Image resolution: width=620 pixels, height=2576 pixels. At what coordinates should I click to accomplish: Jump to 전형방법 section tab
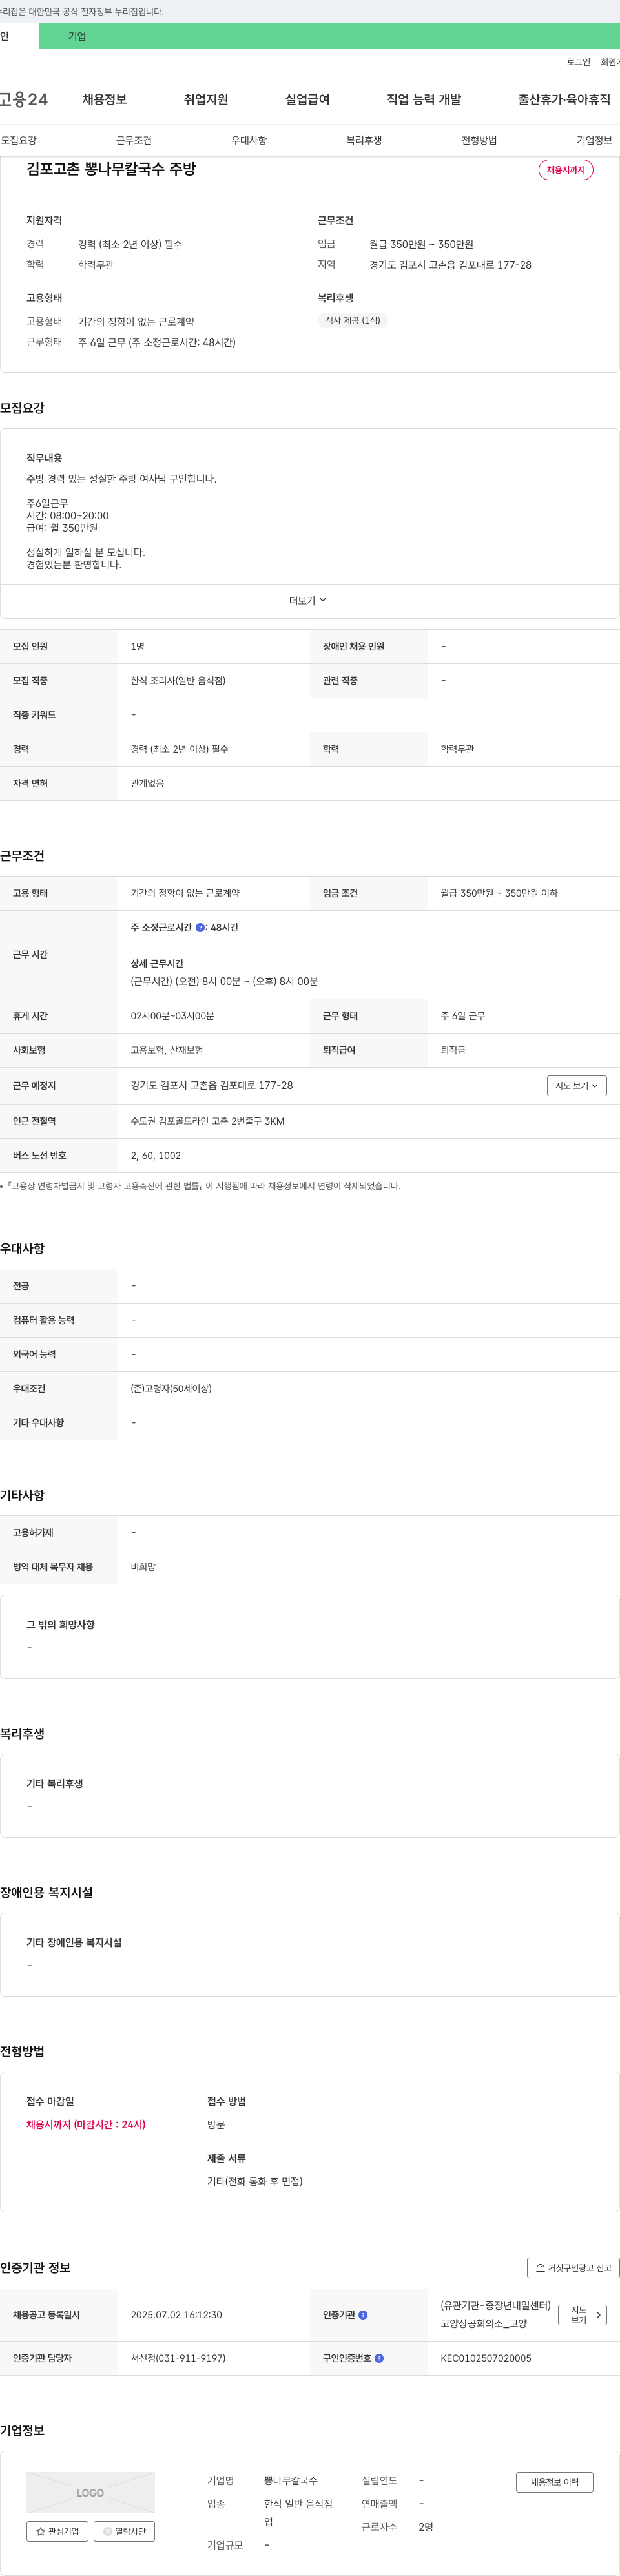pyautogui.click(x=479, y=140)
